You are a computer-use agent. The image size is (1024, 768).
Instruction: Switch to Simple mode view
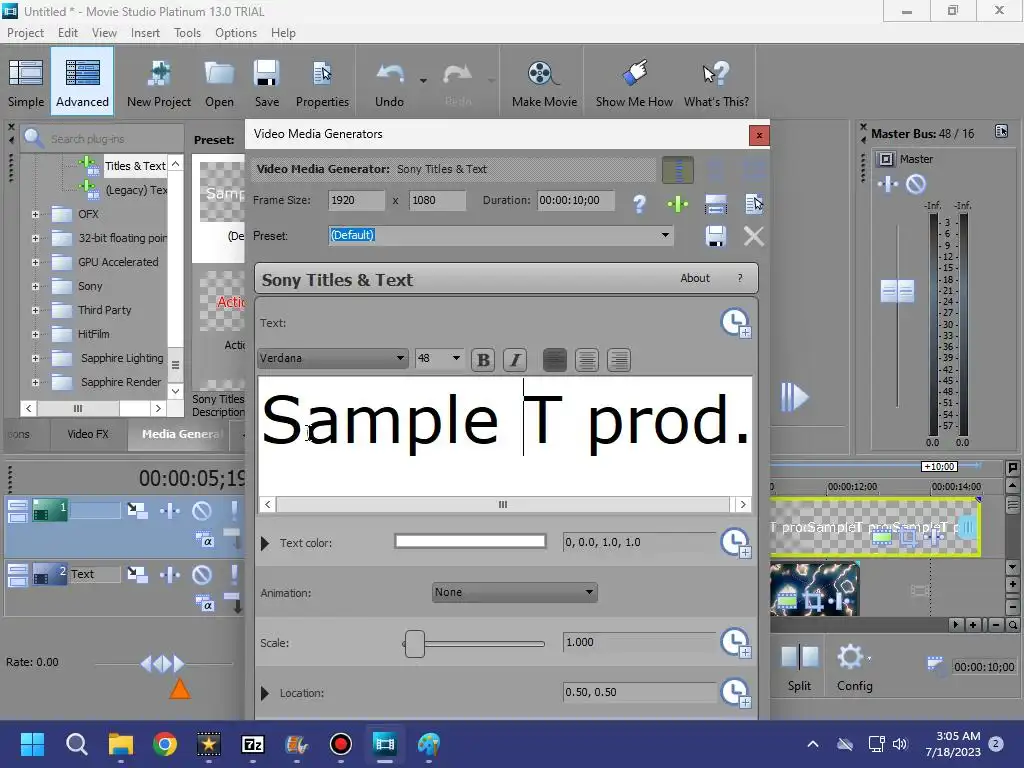(x=26, y=82)
